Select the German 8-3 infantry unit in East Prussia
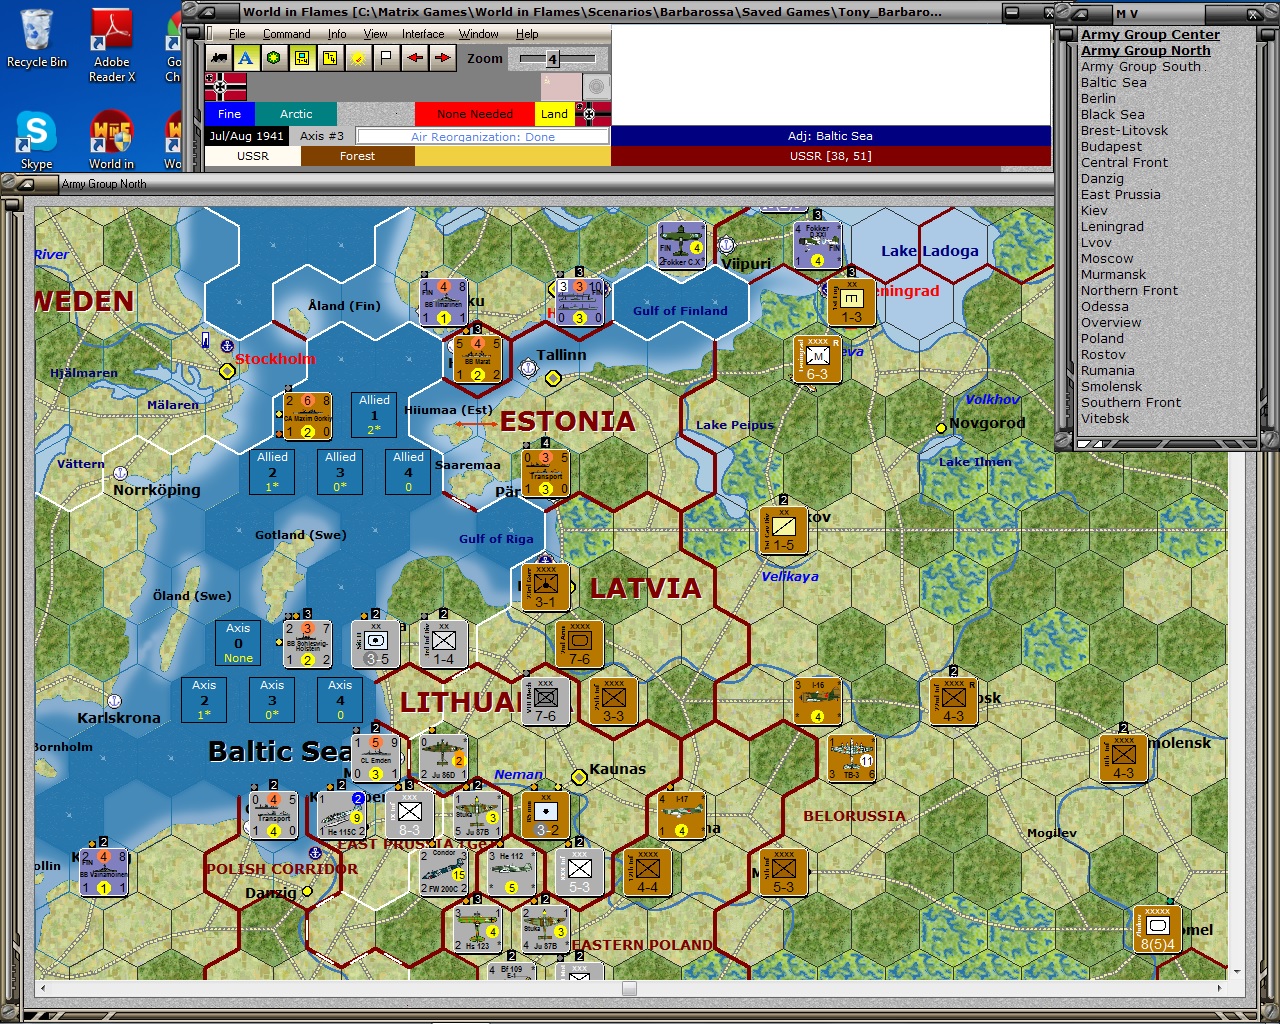Image resolution: width=1280 pixels, height=1024 pixels. pyautogui.click(x=409, y=815)
